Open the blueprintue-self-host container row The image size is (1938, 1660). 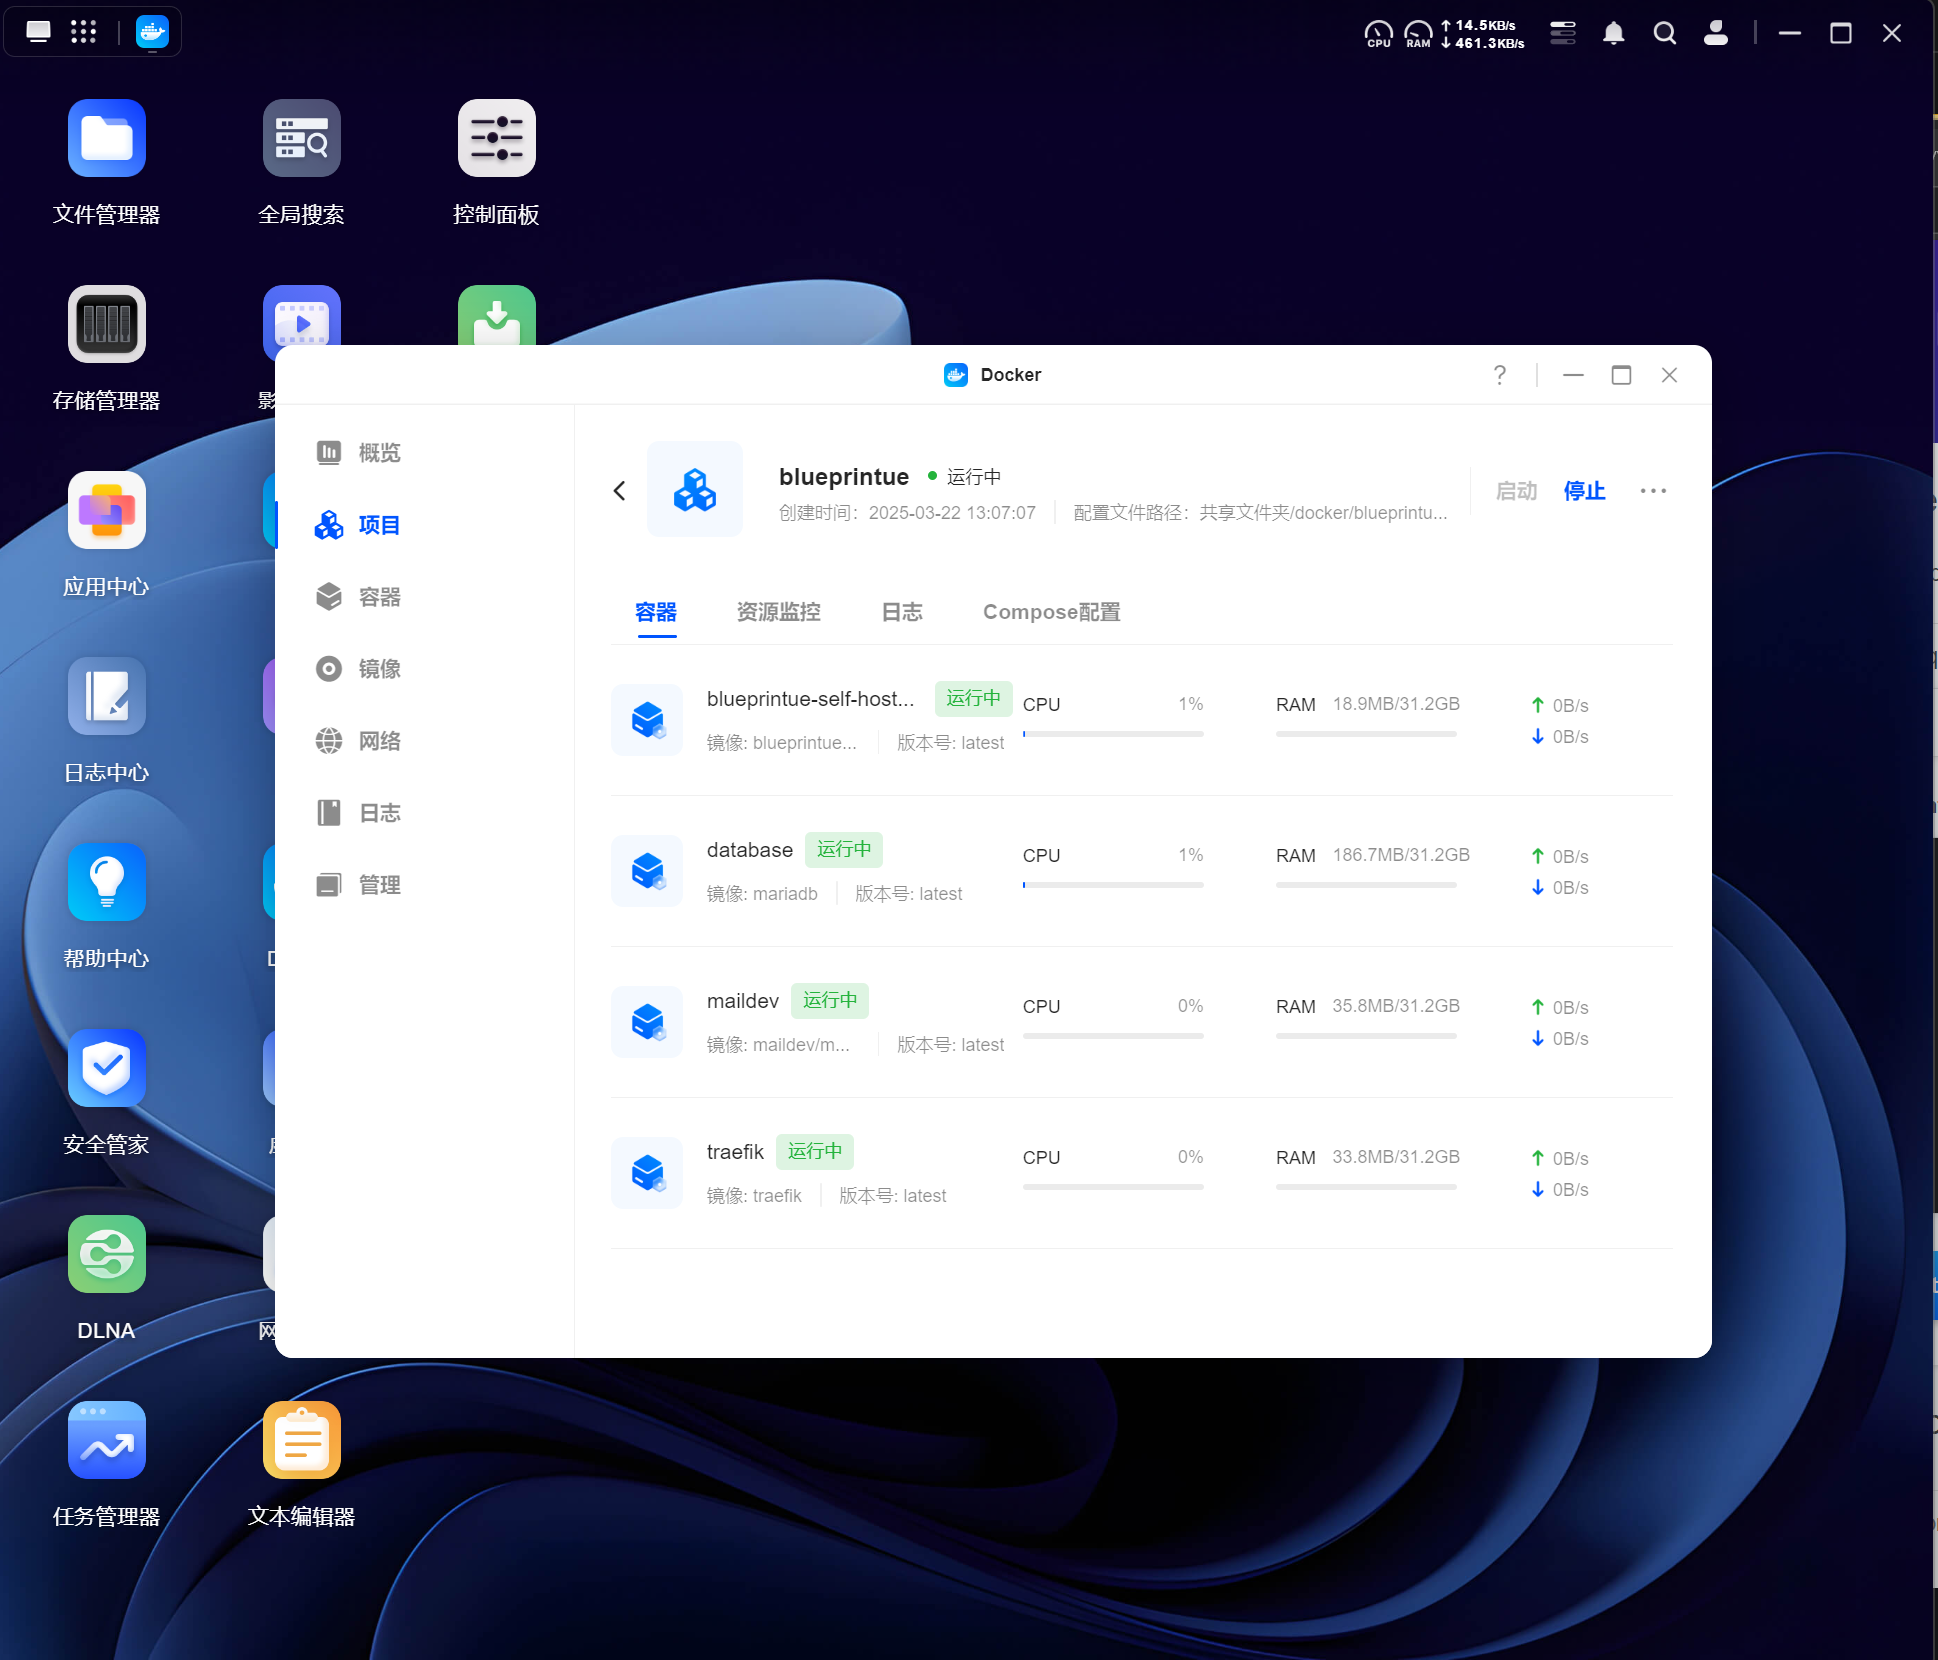point(1141,720)
